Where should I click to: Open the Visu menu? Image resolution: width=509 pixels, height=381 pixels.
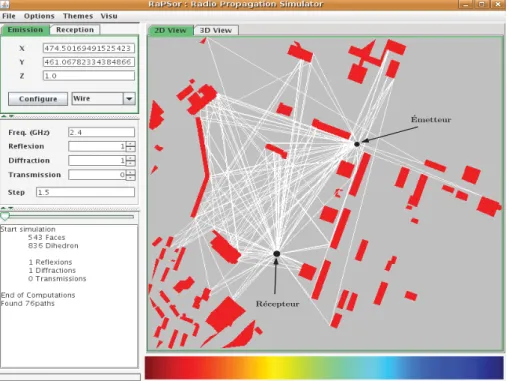(109, 16)
